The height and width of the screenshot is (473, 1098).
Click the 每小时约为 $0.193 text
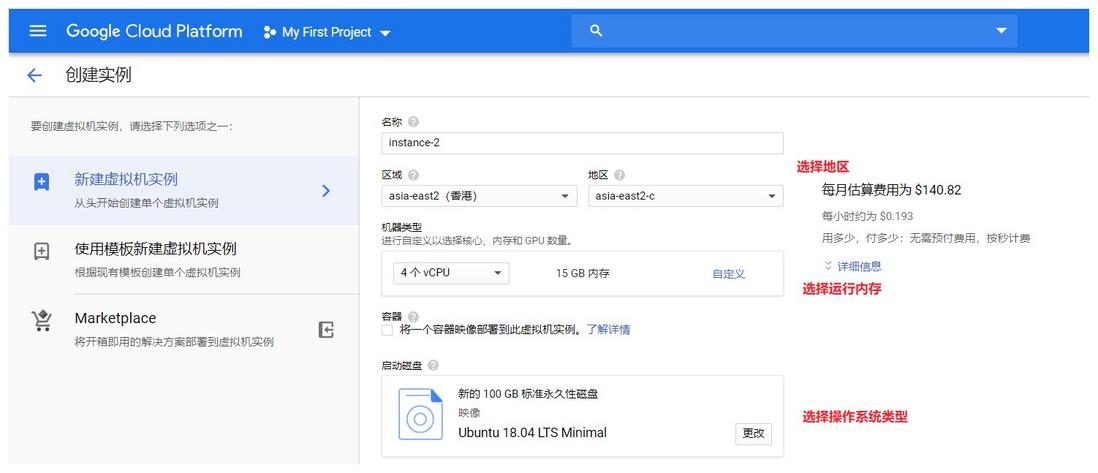[x=867, y=217]
